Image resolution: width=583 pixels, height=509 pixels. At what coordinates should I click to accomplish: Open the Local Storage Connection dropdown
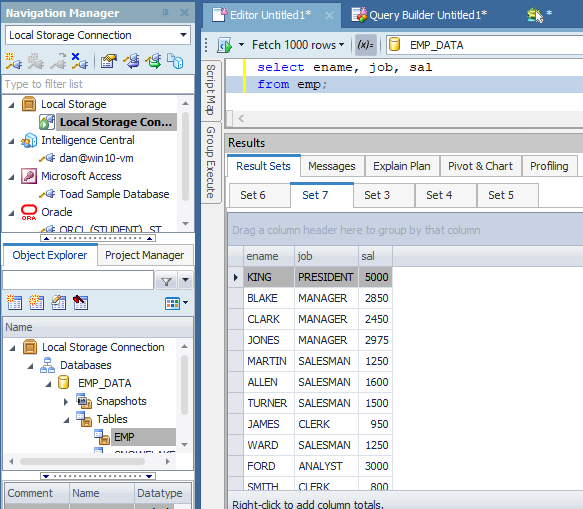[98, 35]
